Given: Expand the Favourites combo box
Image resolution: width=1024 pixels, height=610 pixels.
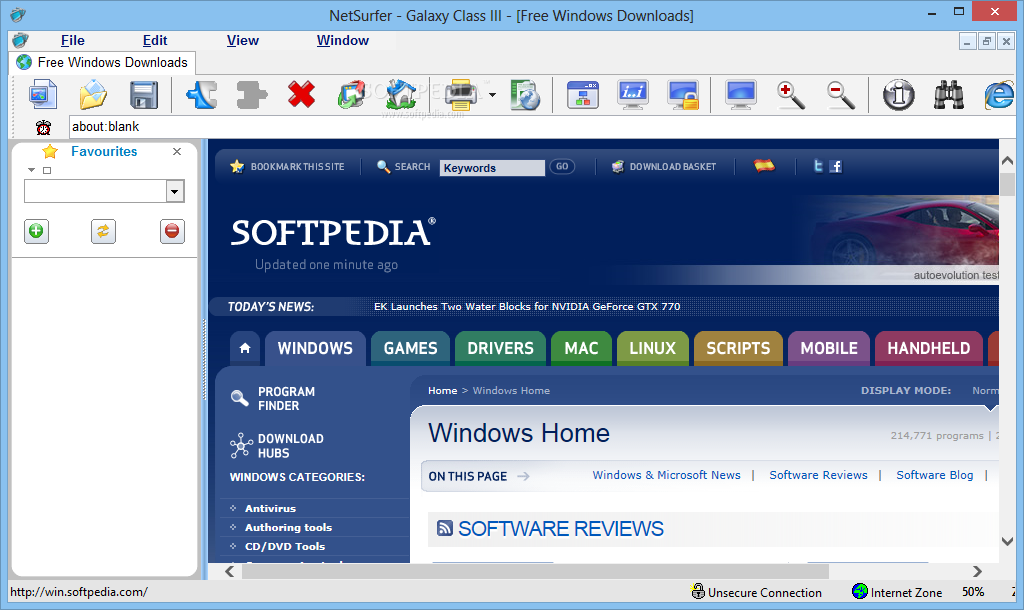Looking at the screenshot, I should coord(174,192).
